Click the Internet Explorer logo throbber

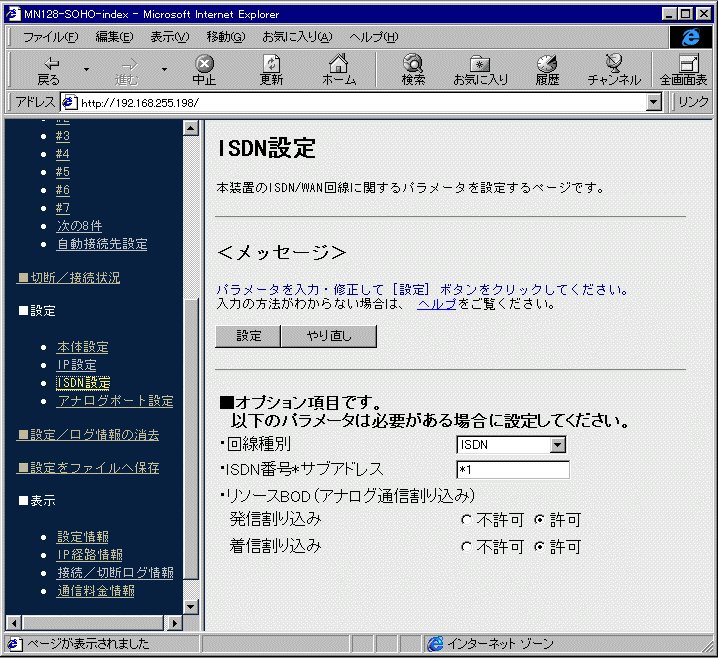tap(691, 37)
